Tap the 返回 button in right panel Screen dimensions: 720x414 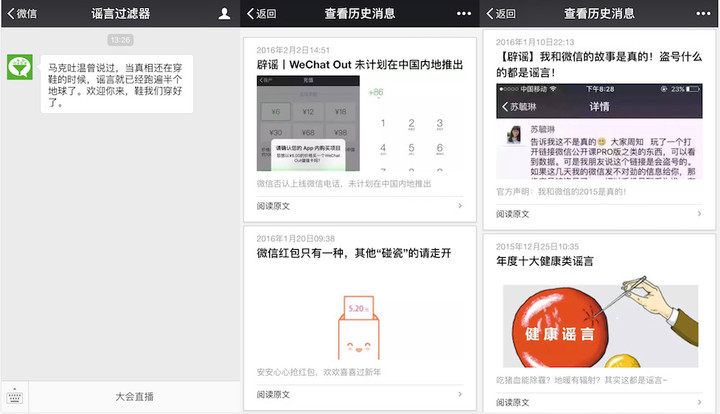(x=501, y=13)
